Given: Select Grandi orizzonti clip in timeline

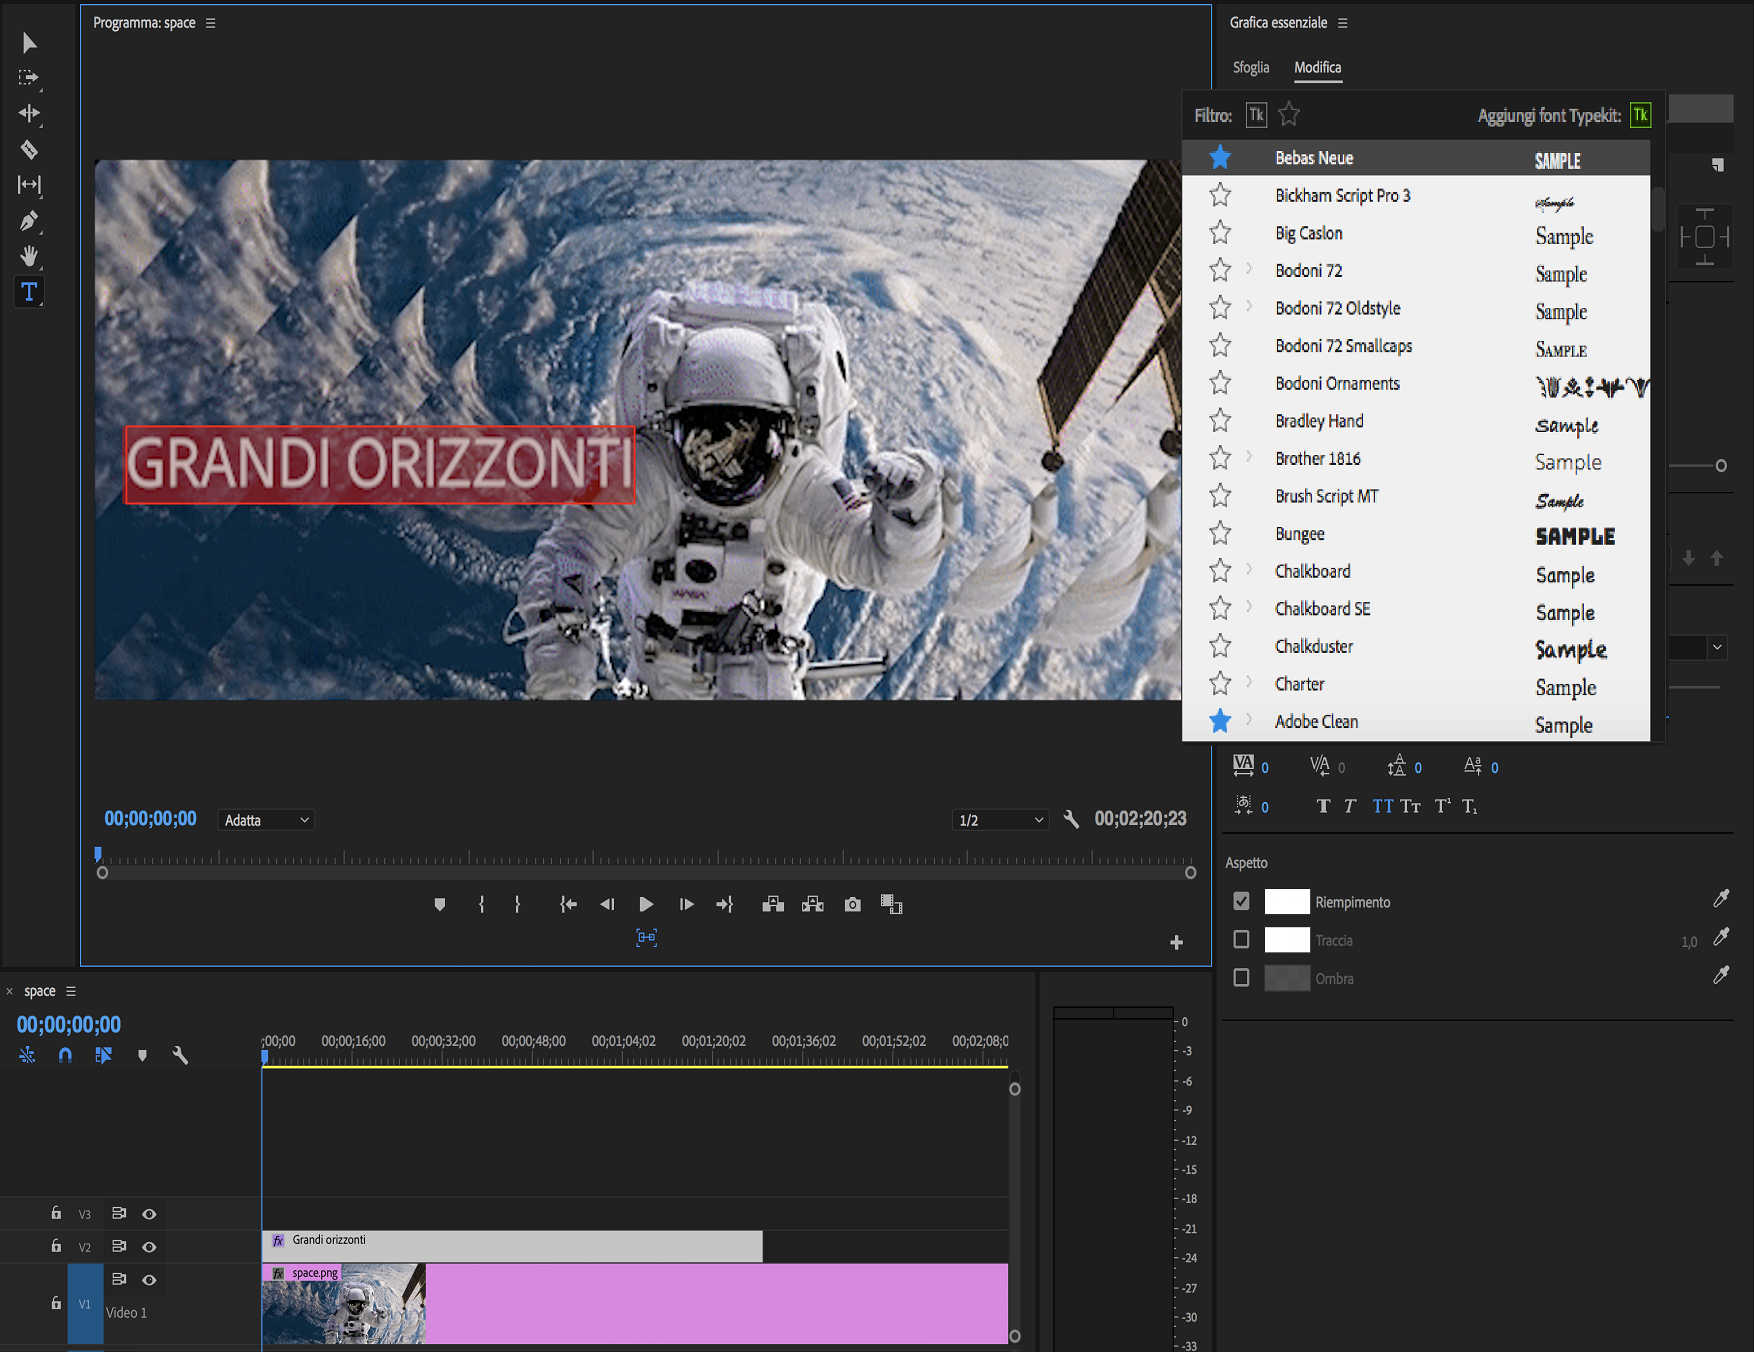Looking at the screenshot, I should 512,1246.
